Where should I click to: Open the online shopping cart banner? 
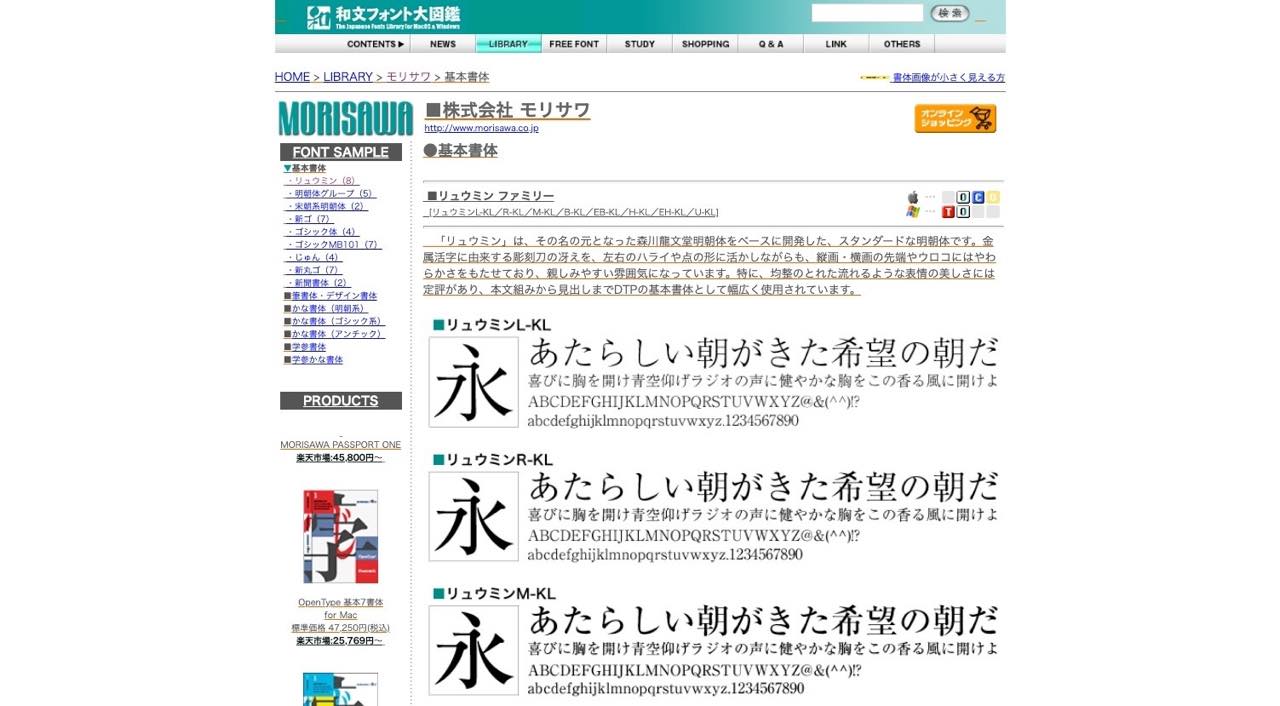(x=955, y=118)
